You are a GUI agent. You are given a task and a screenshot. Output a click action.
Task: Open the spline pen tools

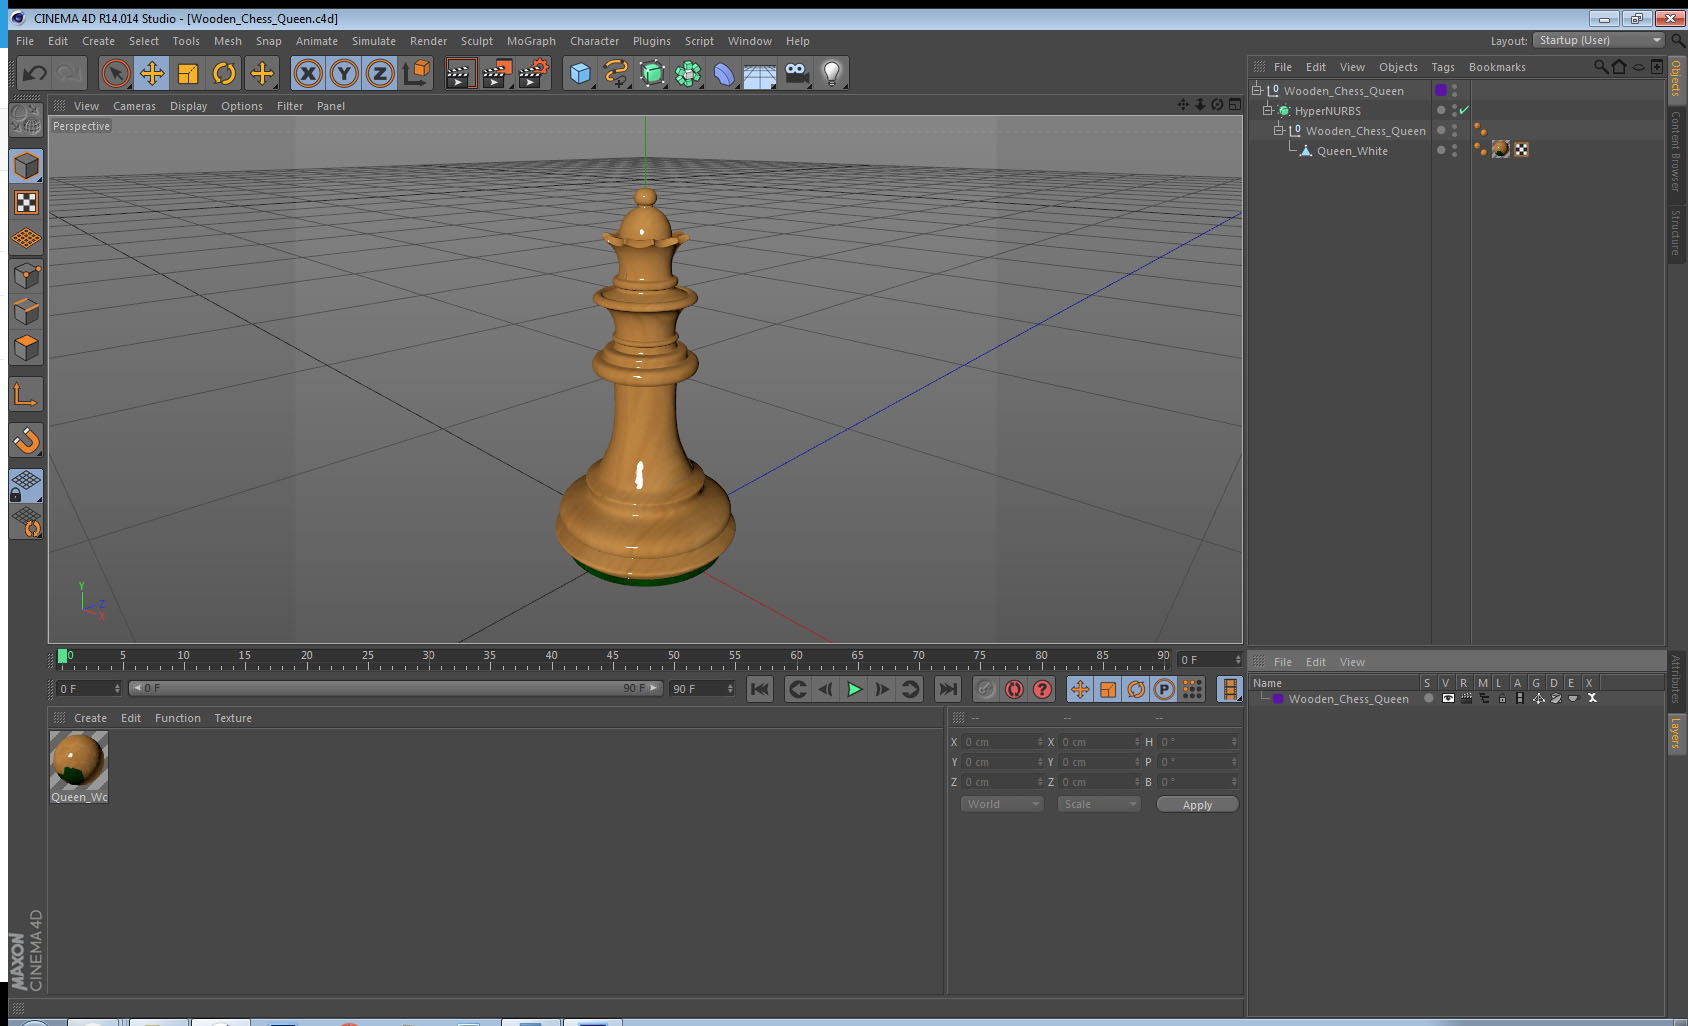tap(616, 73)
